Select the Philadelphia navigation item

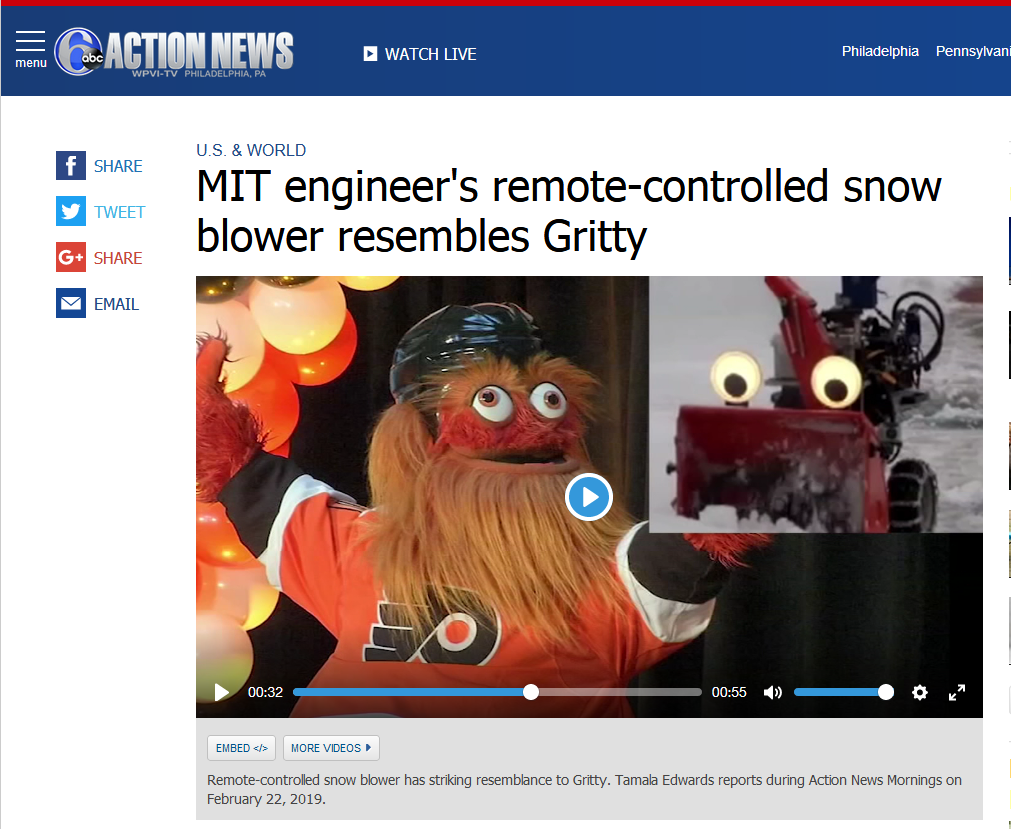pos(880,51)
